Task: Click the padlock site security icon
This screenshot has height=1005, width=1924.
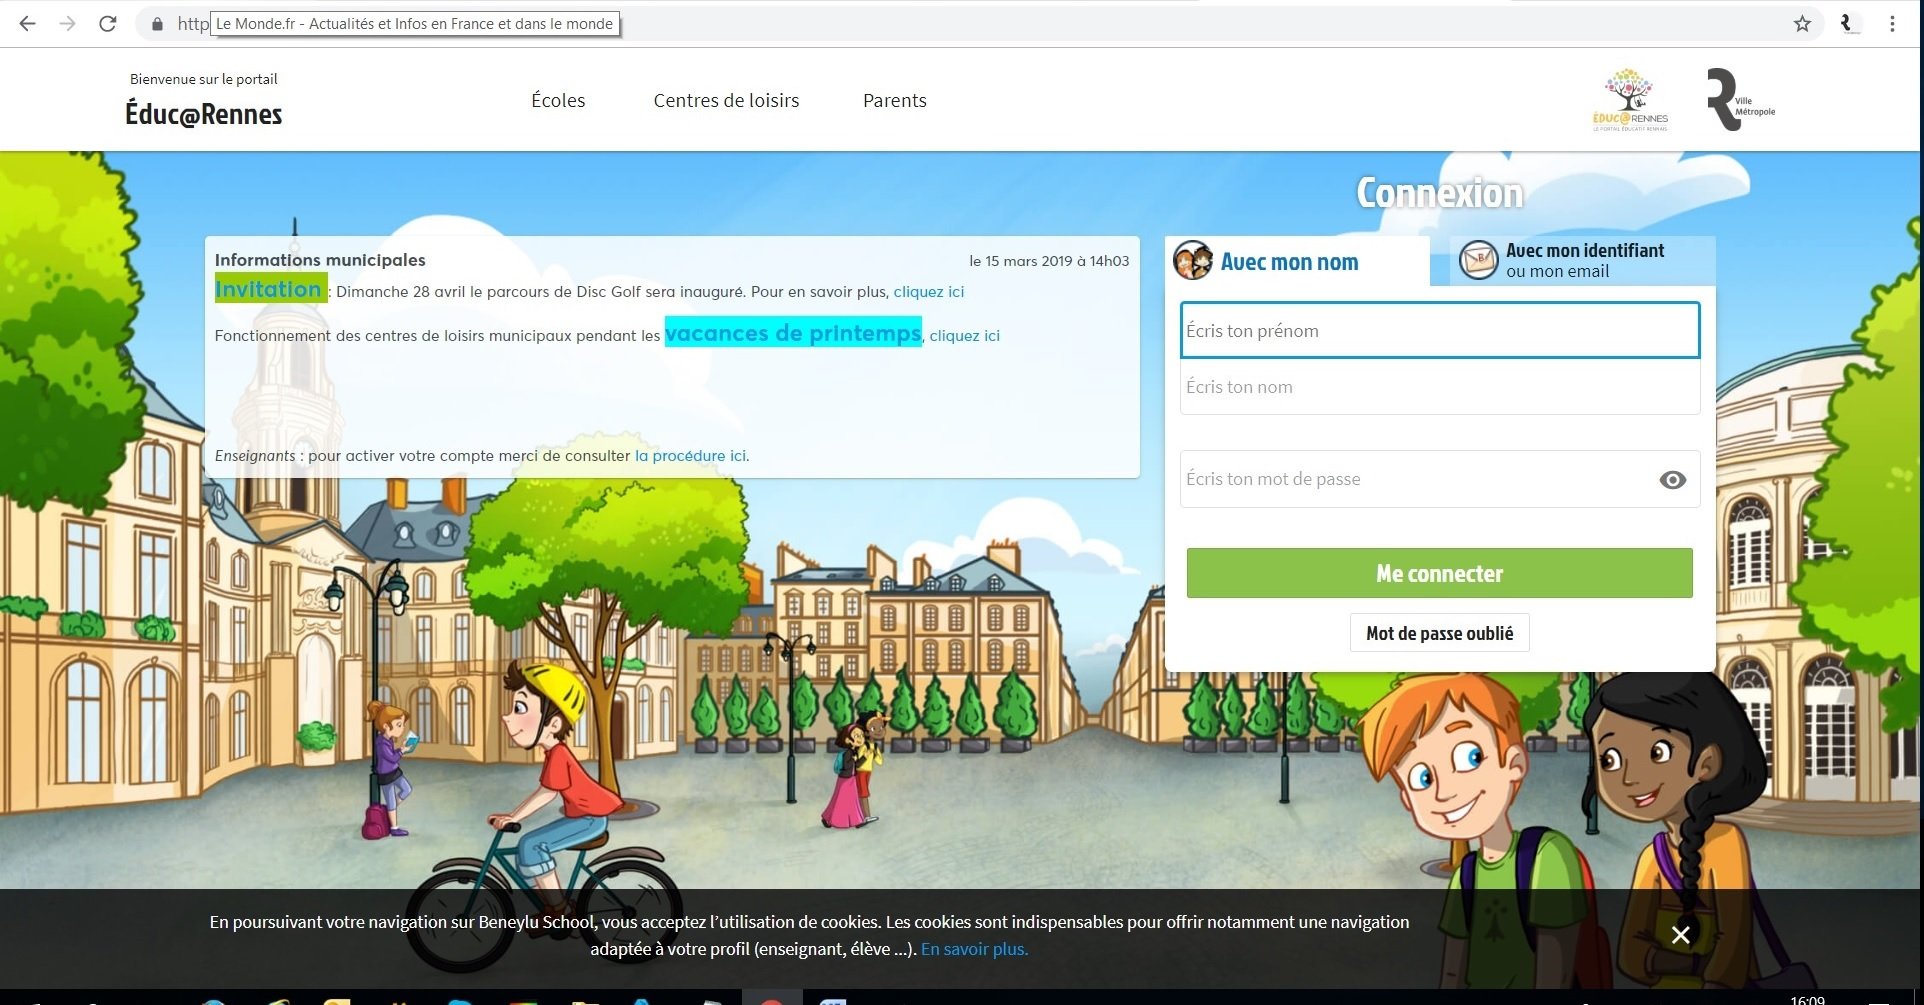Action: [x=157, y=24]
